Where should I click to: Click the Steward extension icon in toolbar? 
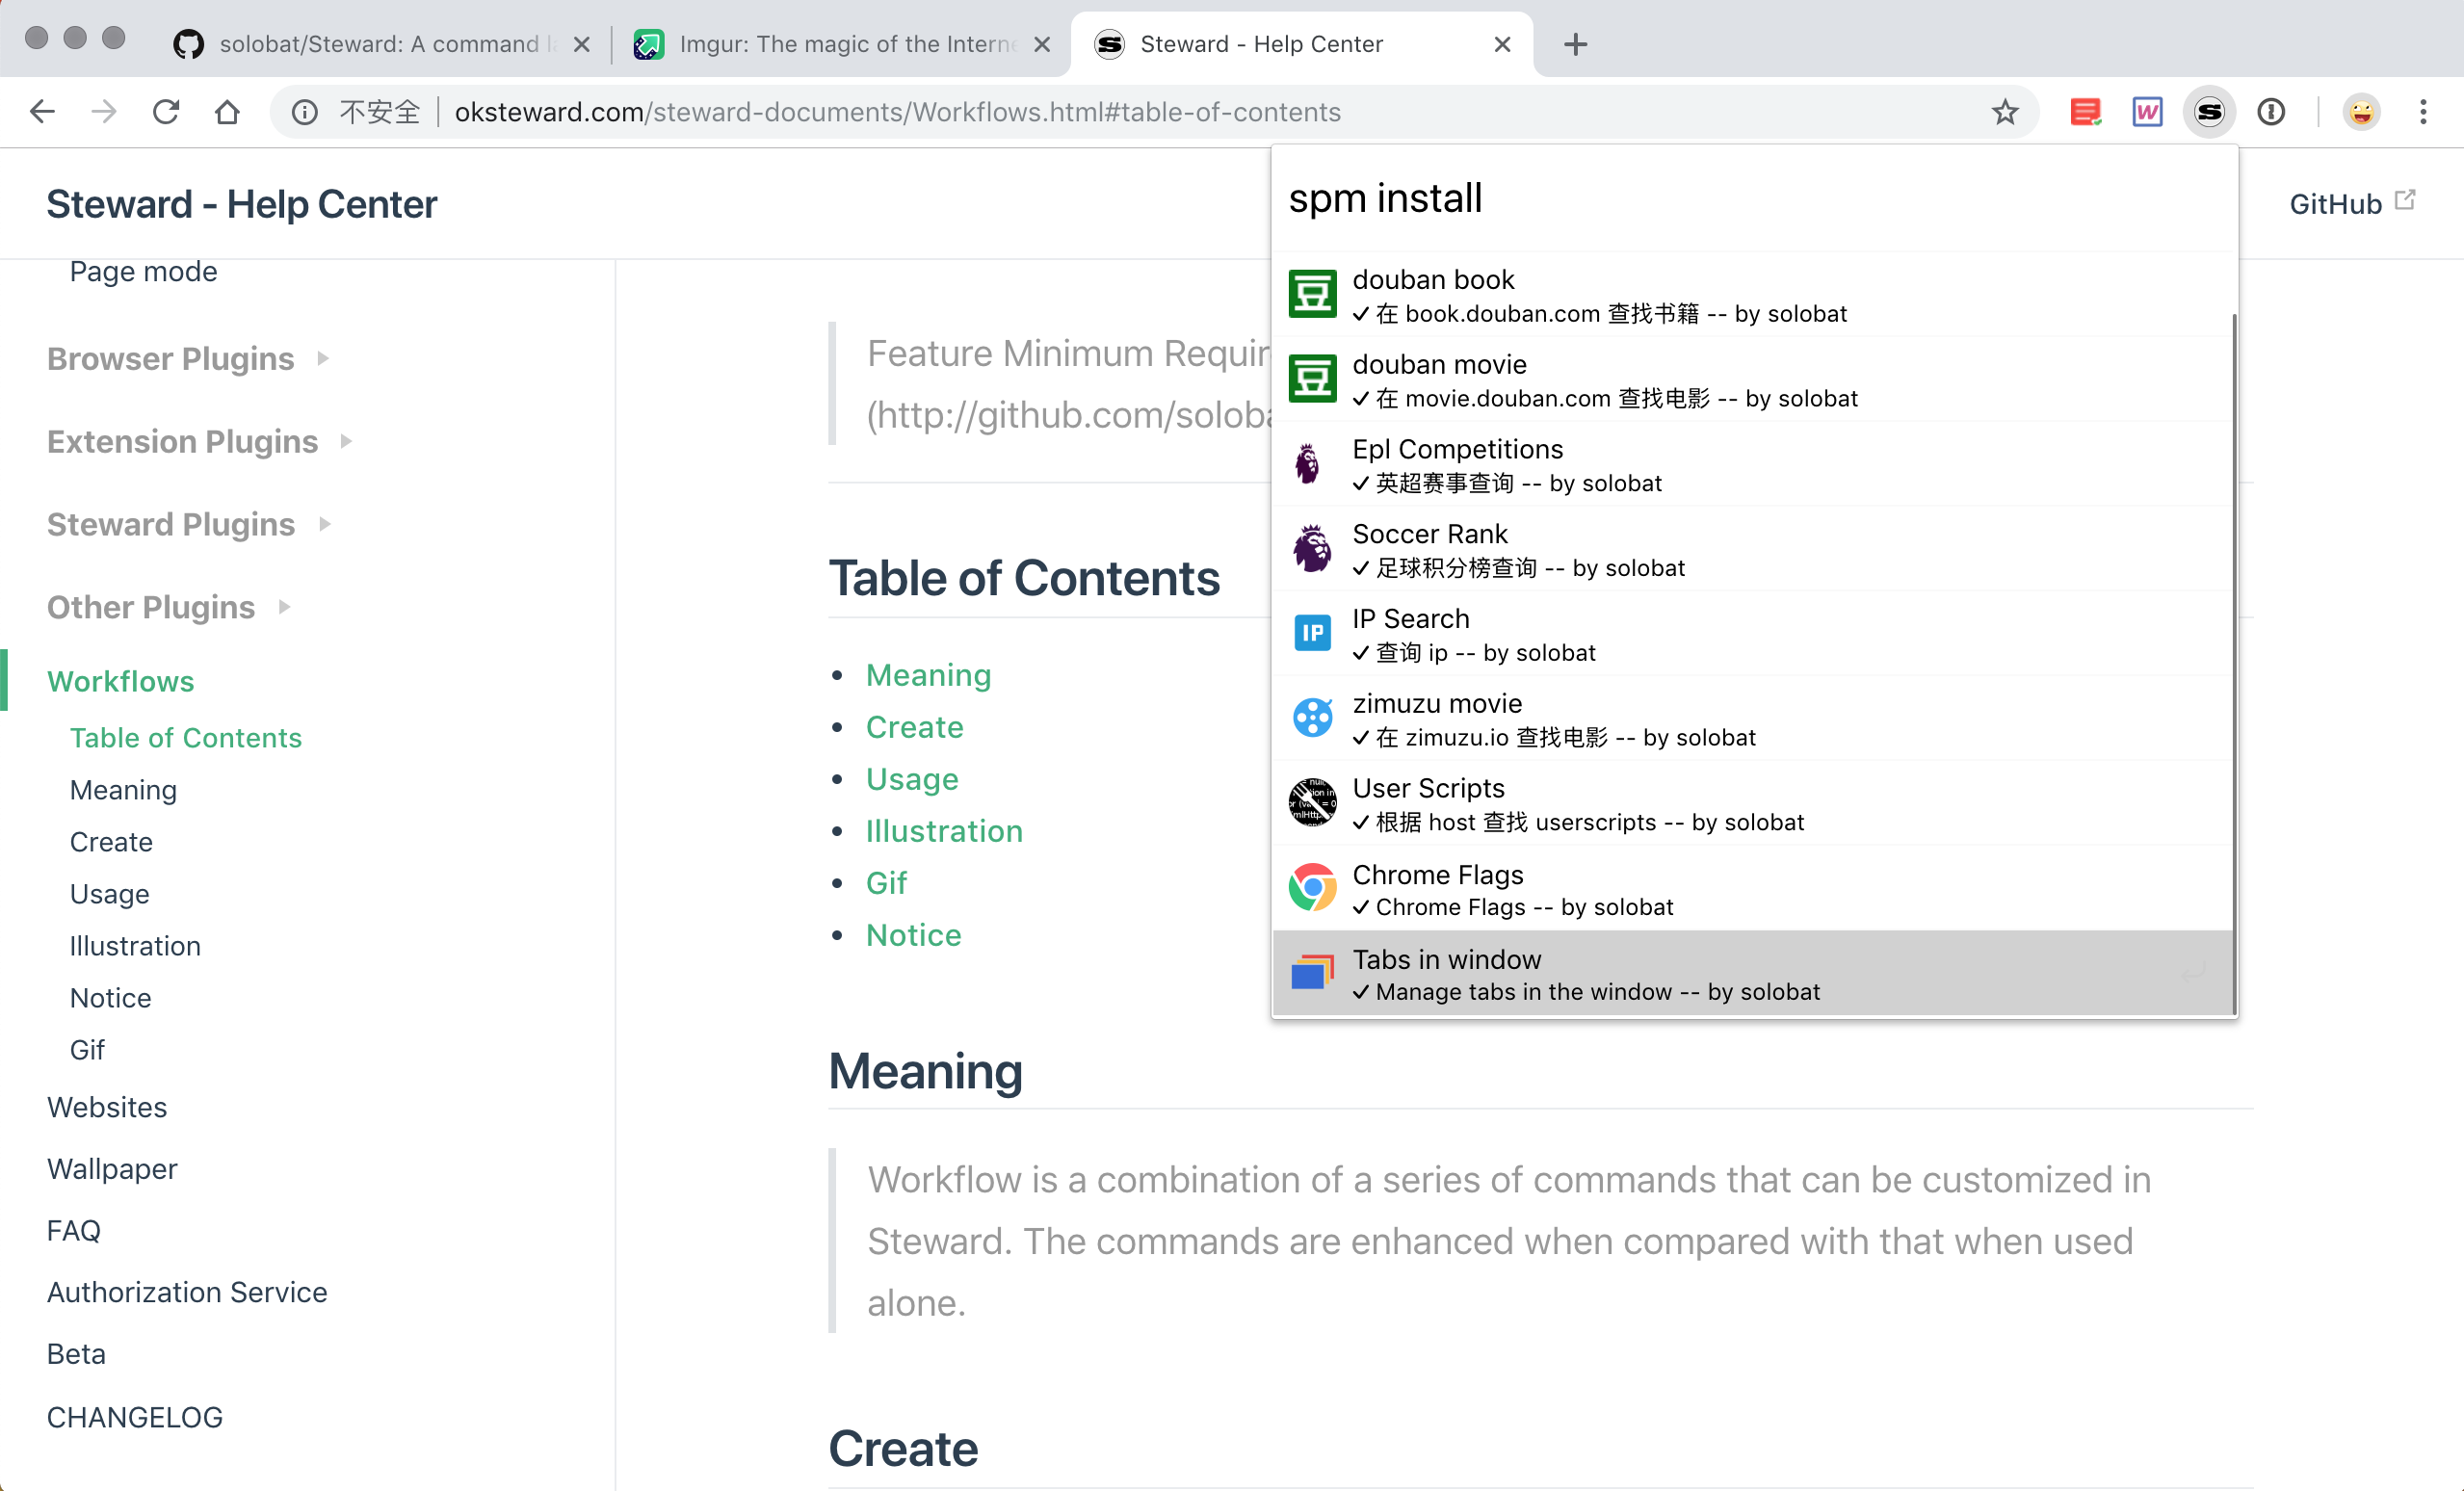(x=2208, y=111)
